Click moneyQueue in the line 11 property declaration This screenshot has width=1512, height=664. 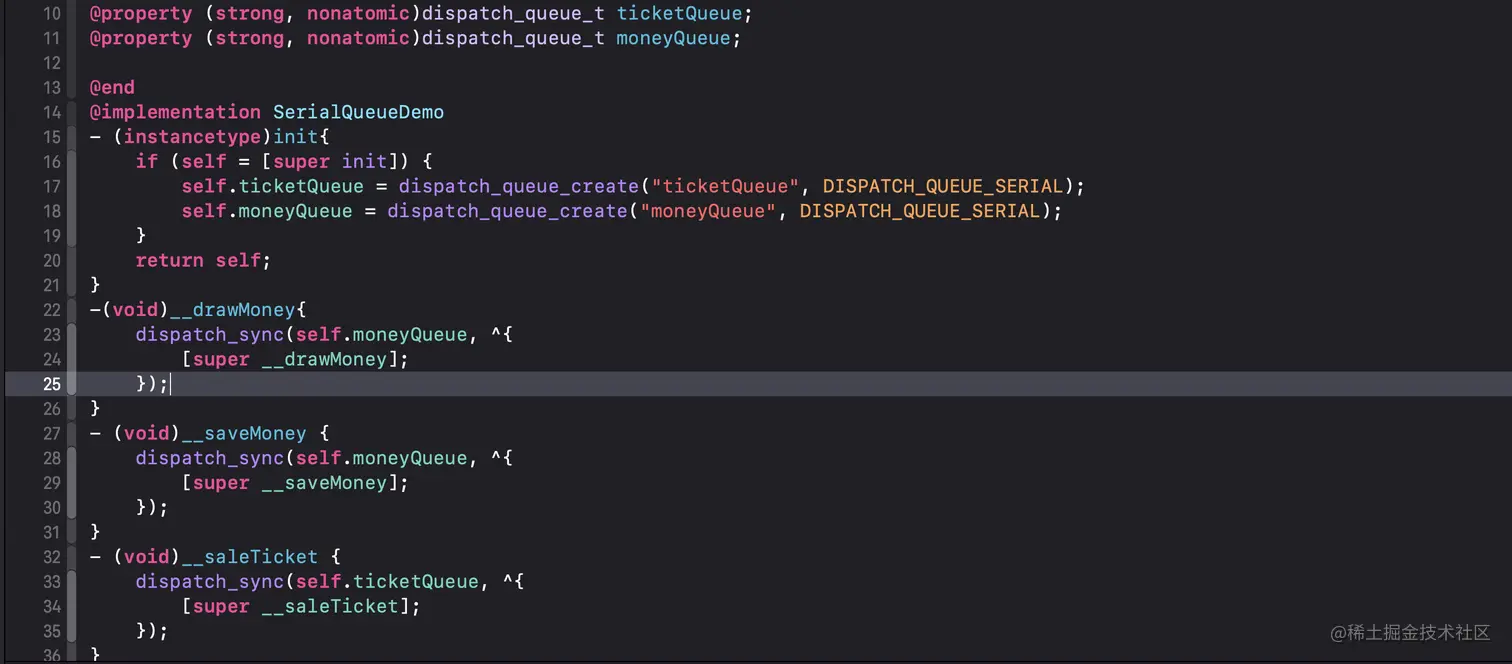tap(673, 39)
